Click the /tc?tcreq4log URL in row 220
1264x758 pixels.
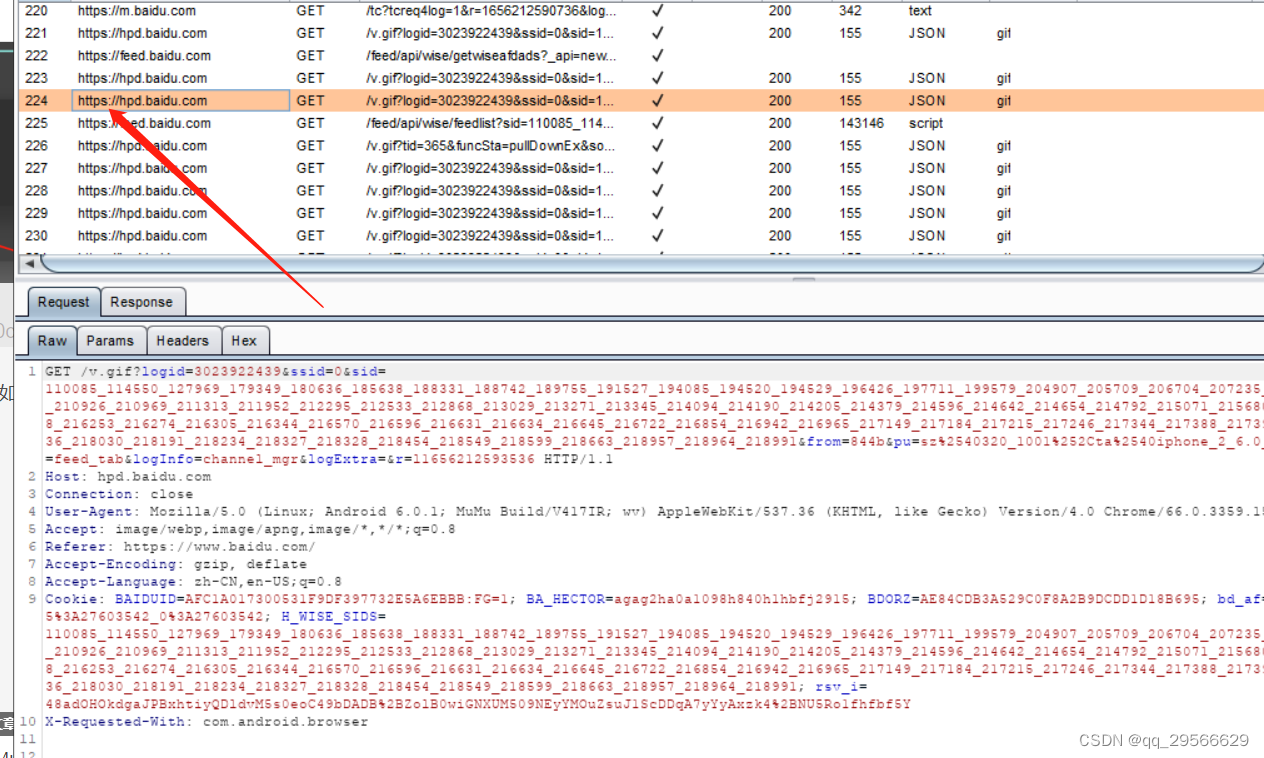click(x=491, y=11)
